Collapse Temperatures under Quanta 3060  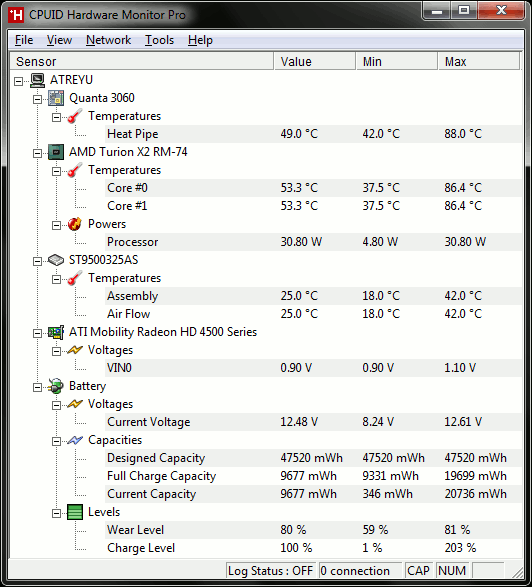56,118
